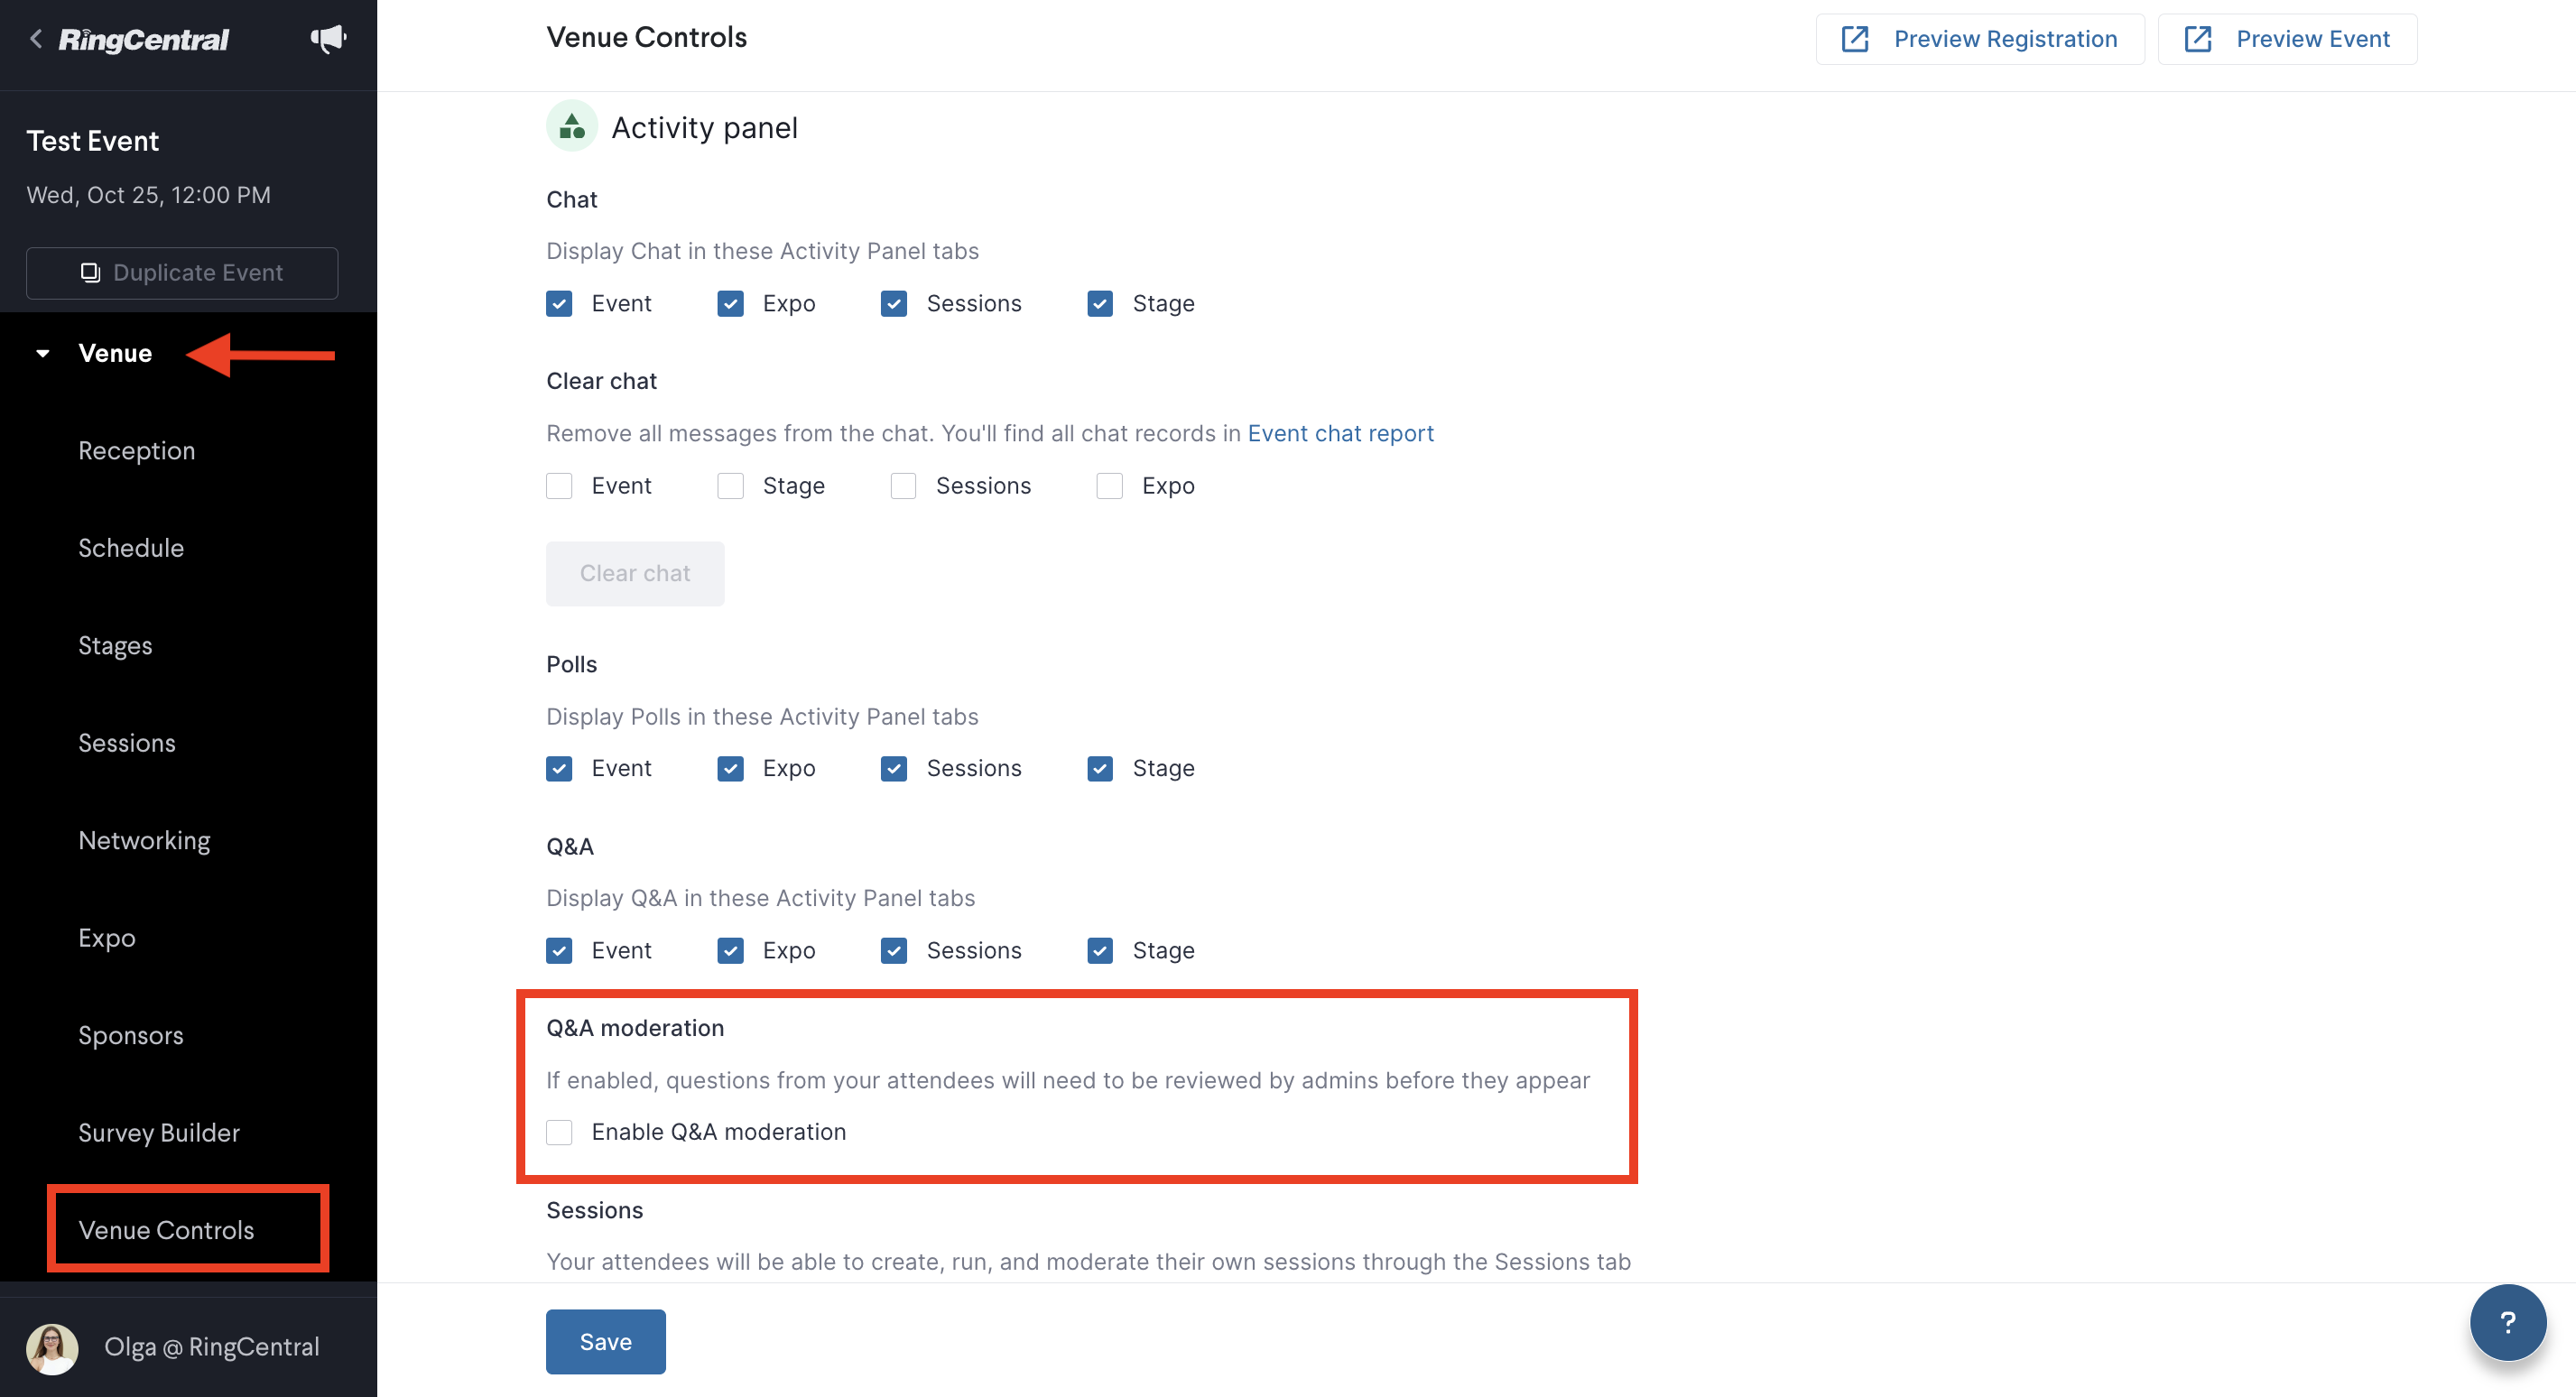Enable Q&A moderation checkbox
Image resolution: width=2576 pixels, height=1397 pixels.
[559, 1132]
